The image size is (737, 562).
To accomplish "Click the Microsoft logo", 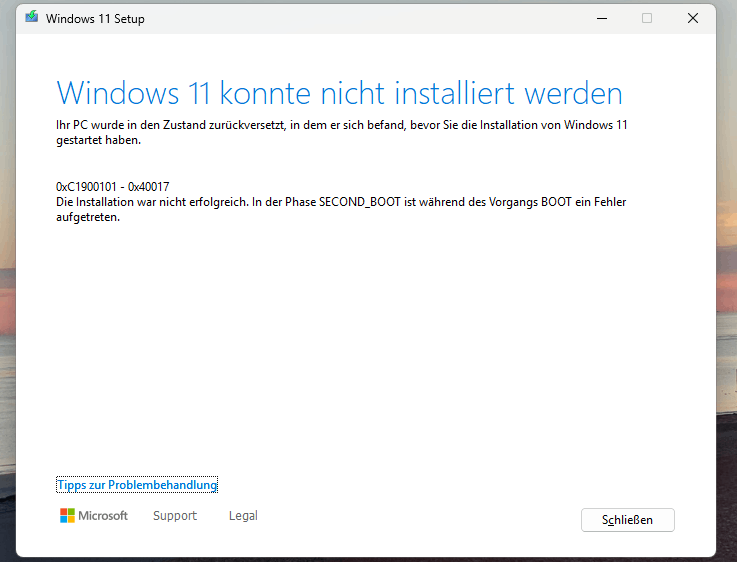I will tap(94, 515).
